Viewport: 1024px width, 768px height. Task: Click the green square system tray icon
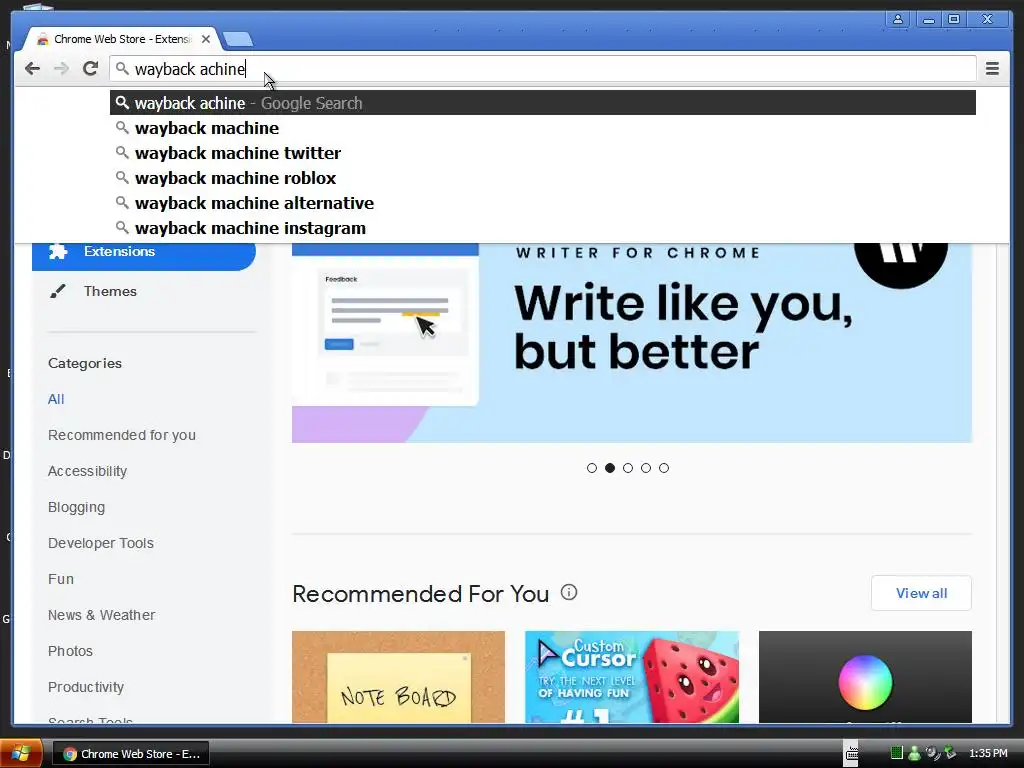(897, 753)
